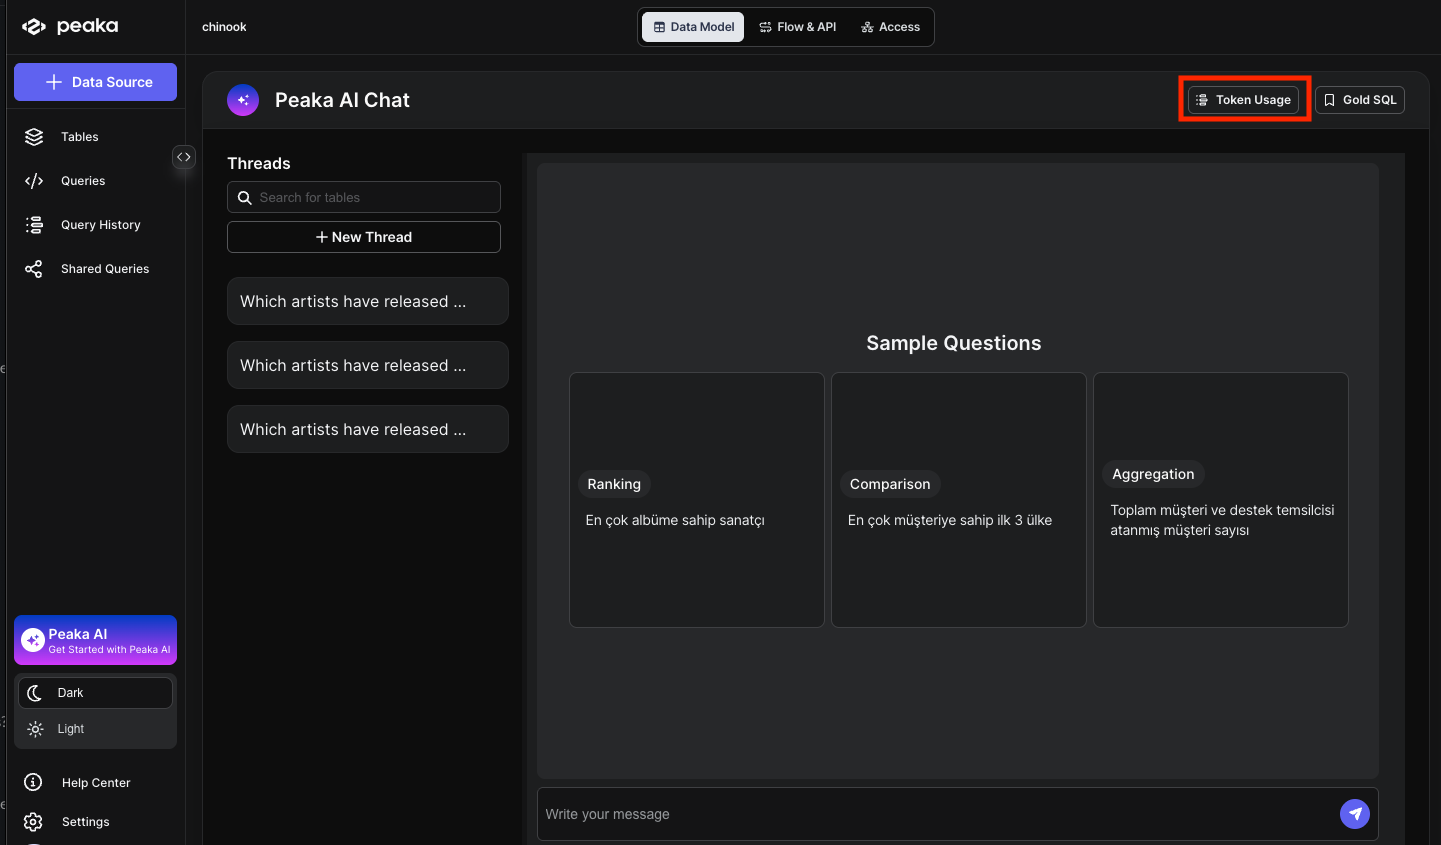Select the Comparison sample question card
The image size is (1441, 845).
coord(959,500)
